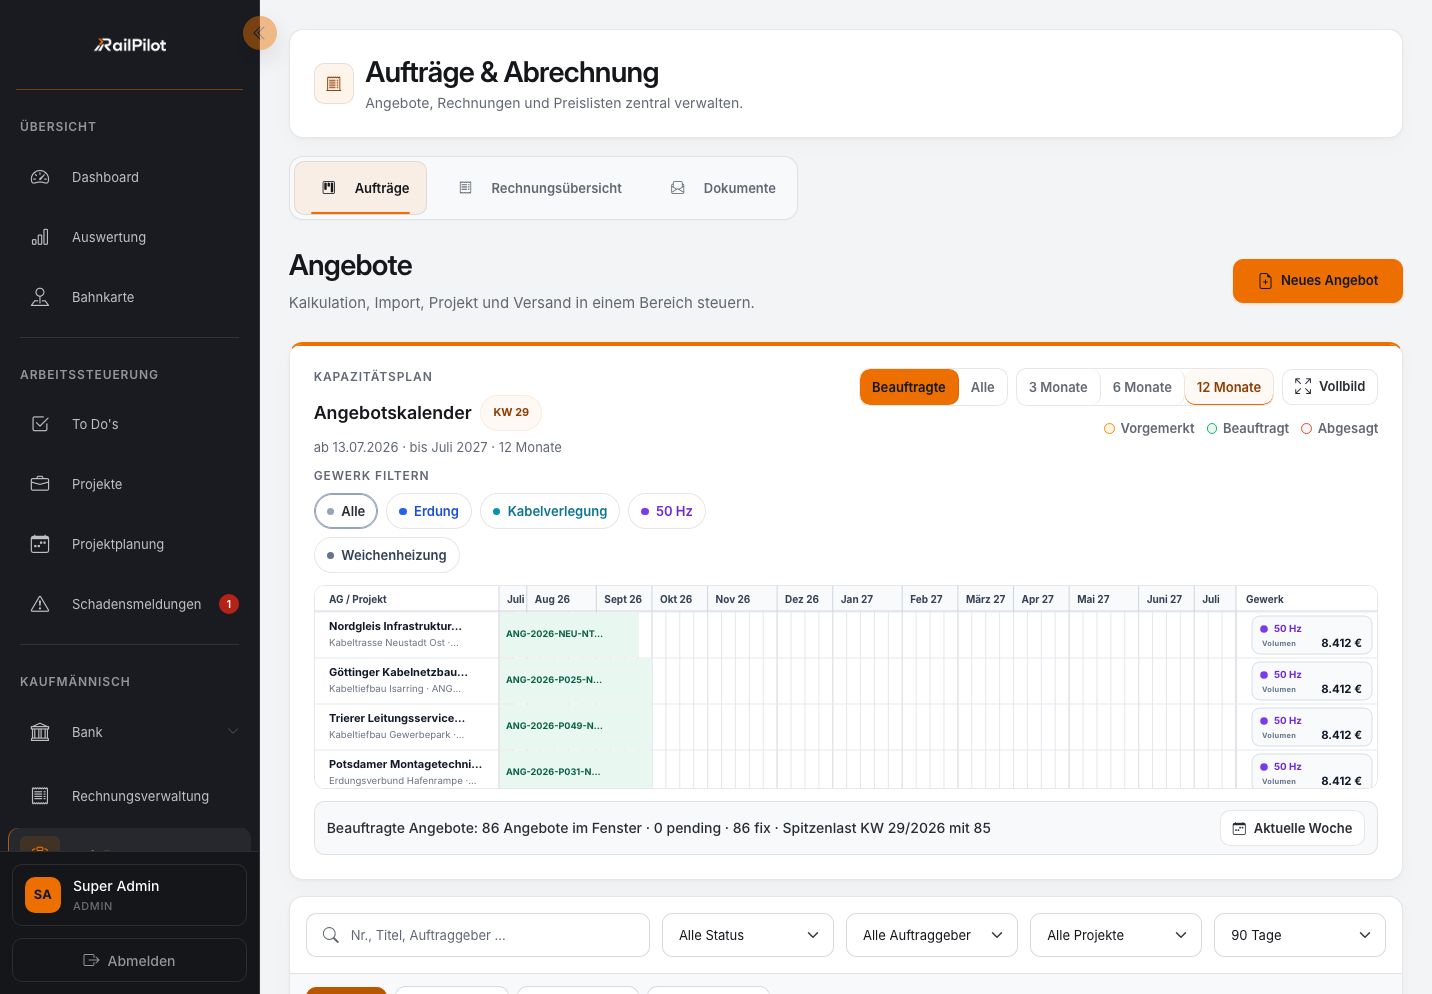Select 6 Monate time range
Screen dimensions: 1432x994
[x=1142, y=387]
